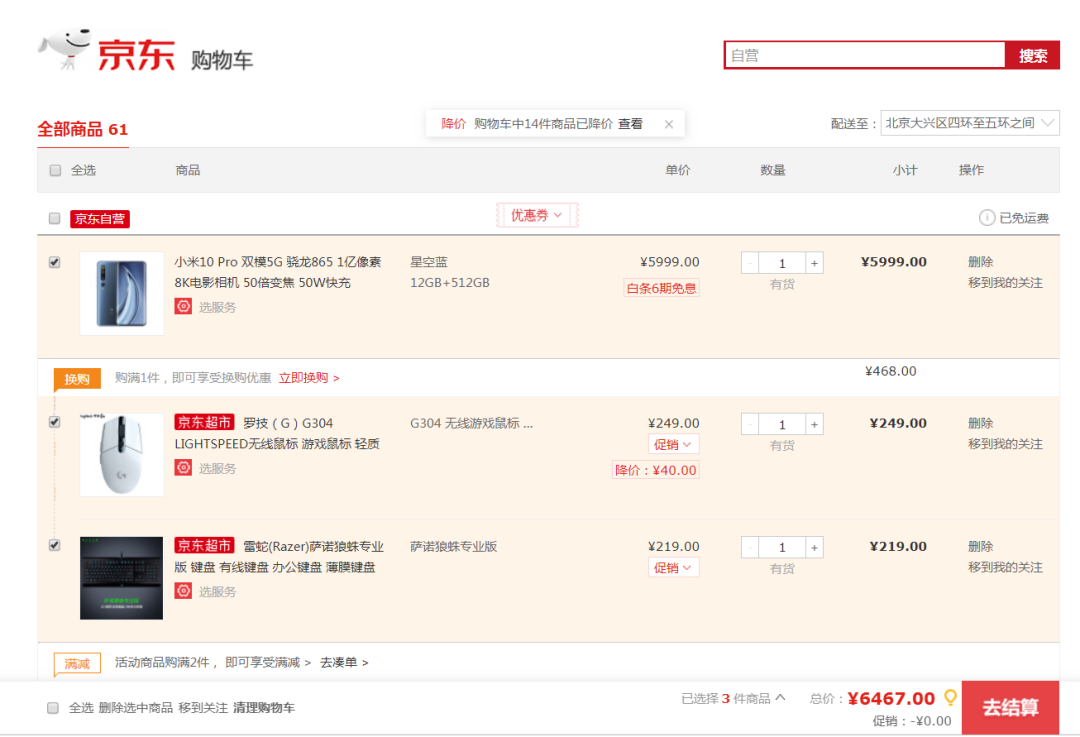Viewport: 1080px width, 737px height.
Task: Open the delivery address dropdown 北京大兴区
Action: coord(970,123)
